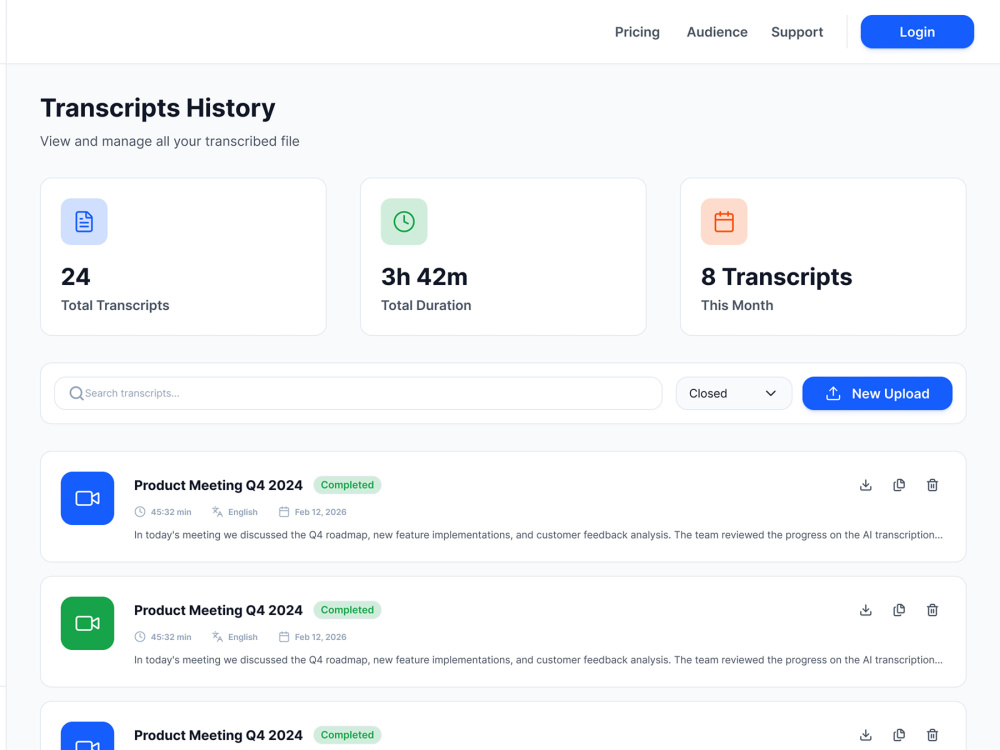This screenshot has height=750, width=1000.
Task: Click 45:32 min duration in second transcript
Action: click(x=171, y=636)
